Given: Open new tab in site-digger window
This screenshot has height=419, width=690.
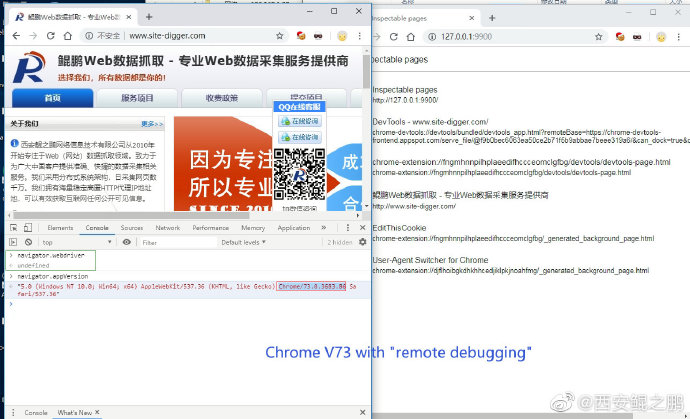Looking at the screenshot, I should point(149,17).
